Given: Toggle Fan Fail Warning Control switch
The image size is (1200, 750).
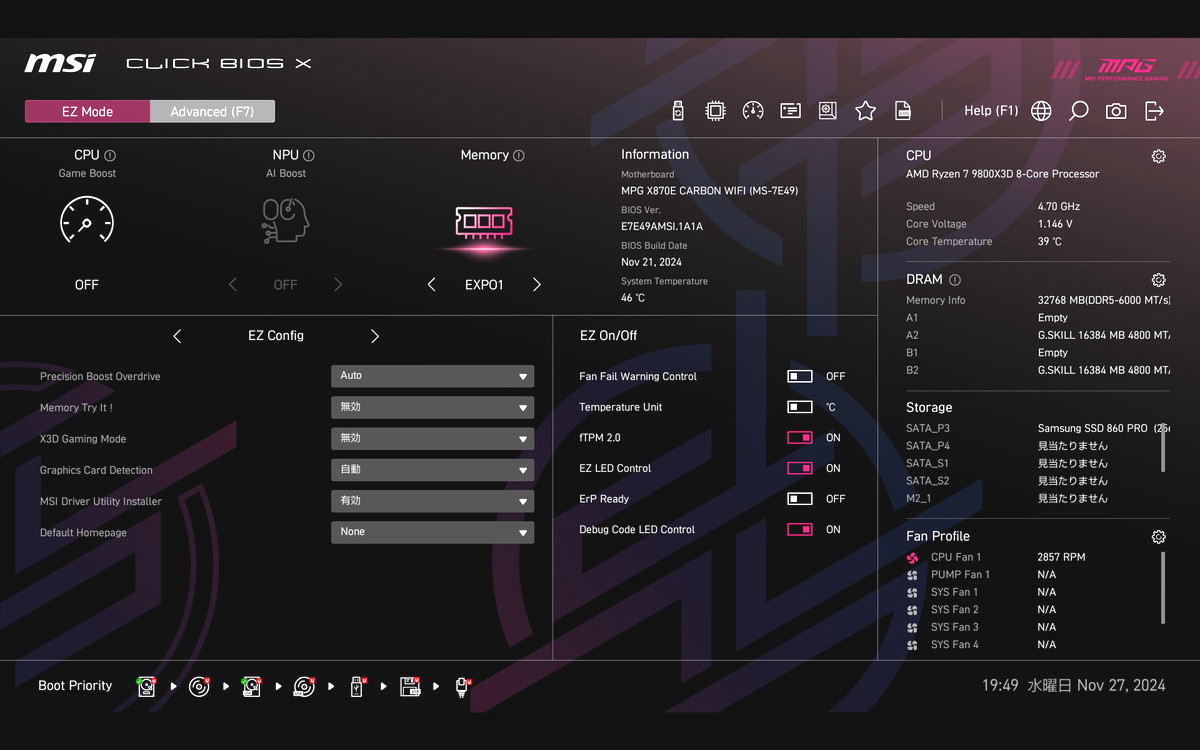Looking at the screenshot, I should (800, 377).
